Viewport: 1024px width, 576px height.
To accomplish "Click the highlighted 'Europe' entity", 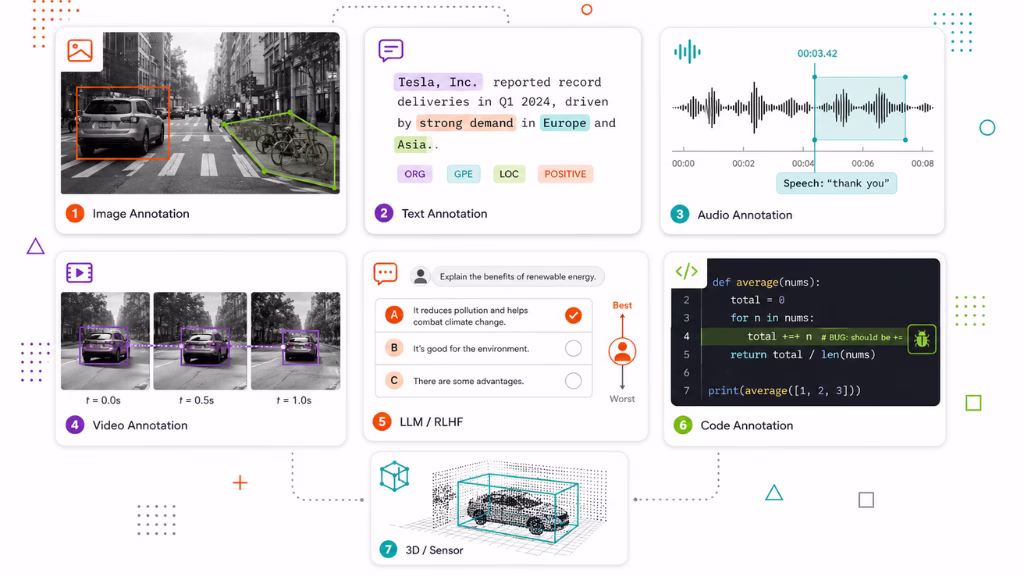I will tap(564, 123).
